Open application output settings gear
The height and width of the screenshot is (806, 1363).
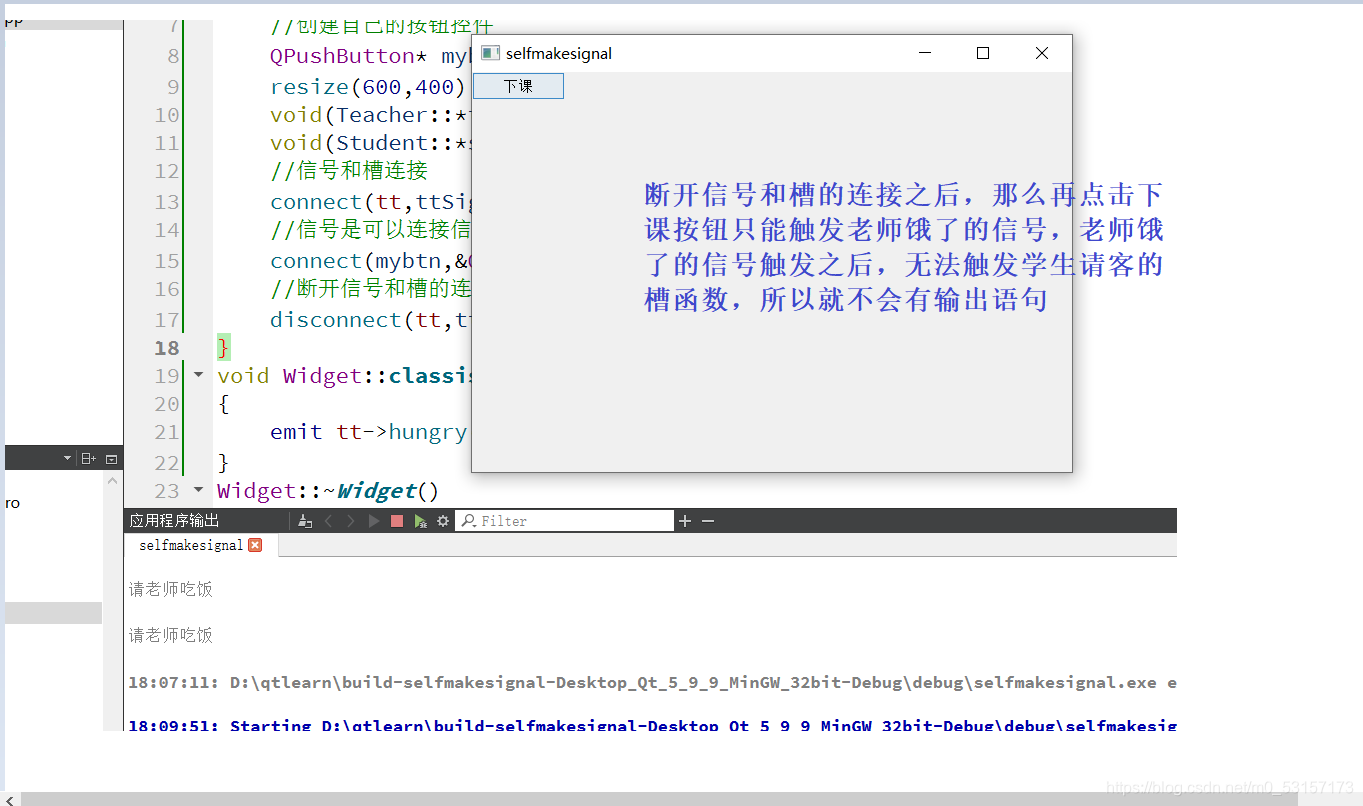[443, 521]
